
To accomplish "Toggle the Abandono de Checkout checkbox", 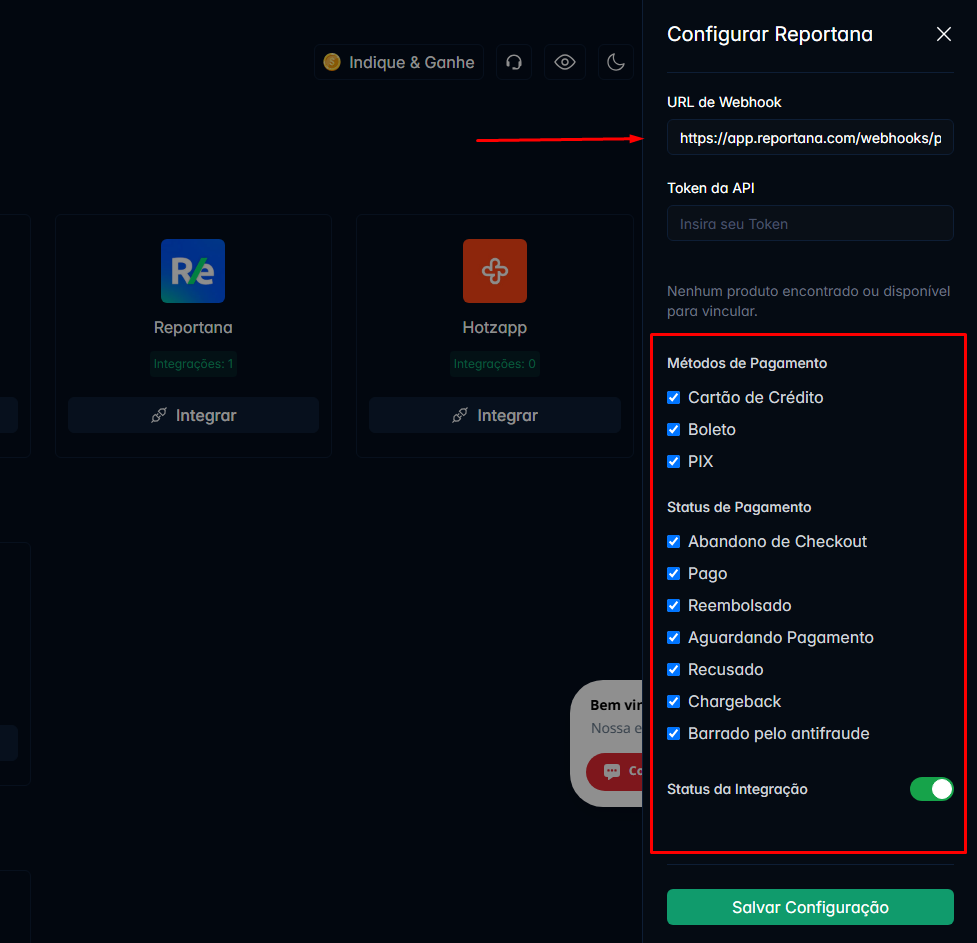I will [x=674, y=542].
